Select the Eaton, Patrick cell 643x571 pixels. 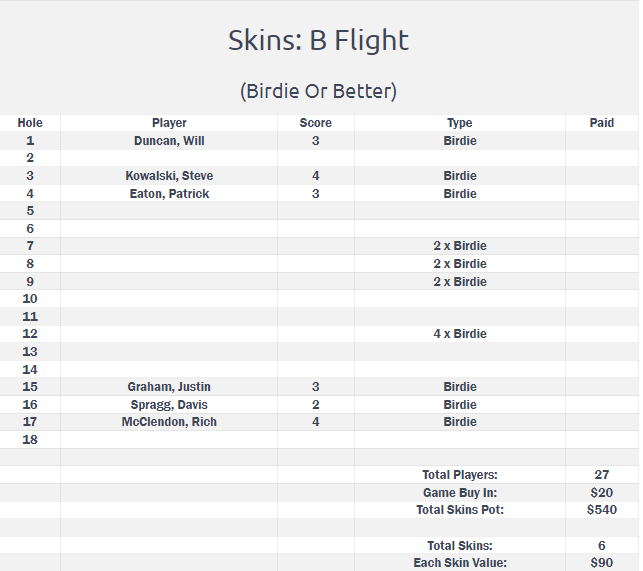click(x=169, y=194)
